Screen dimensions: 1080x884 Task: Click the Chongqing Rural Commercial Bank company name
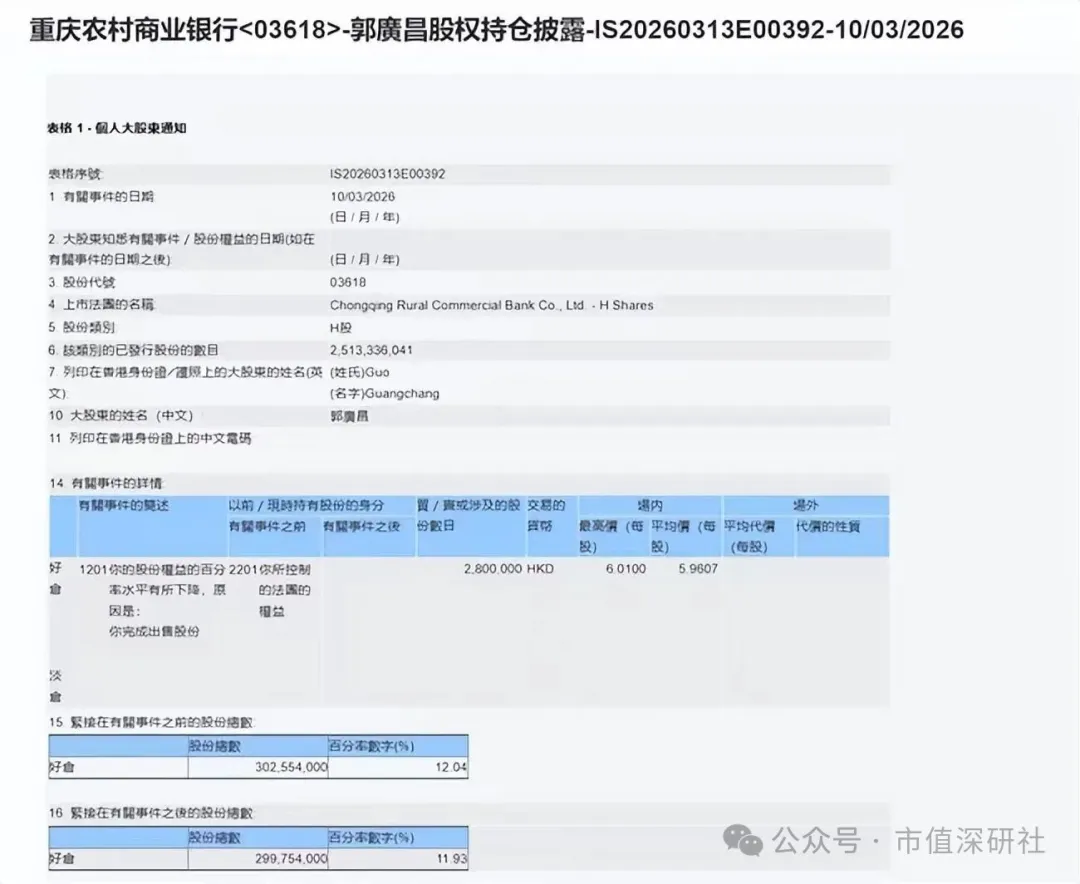click(491, 305)
